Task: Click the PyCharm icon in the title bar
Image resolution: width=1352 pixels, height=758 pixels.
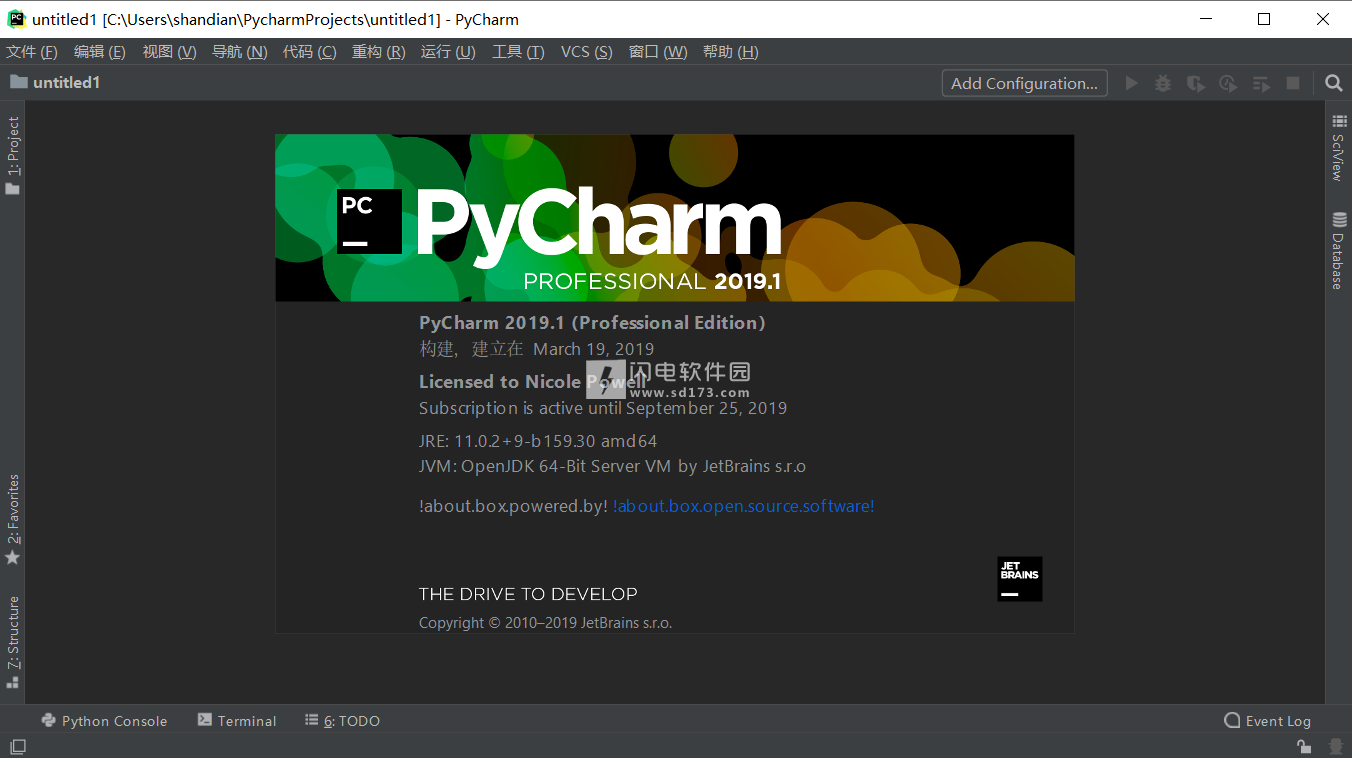Action: (x=16, y=19)
